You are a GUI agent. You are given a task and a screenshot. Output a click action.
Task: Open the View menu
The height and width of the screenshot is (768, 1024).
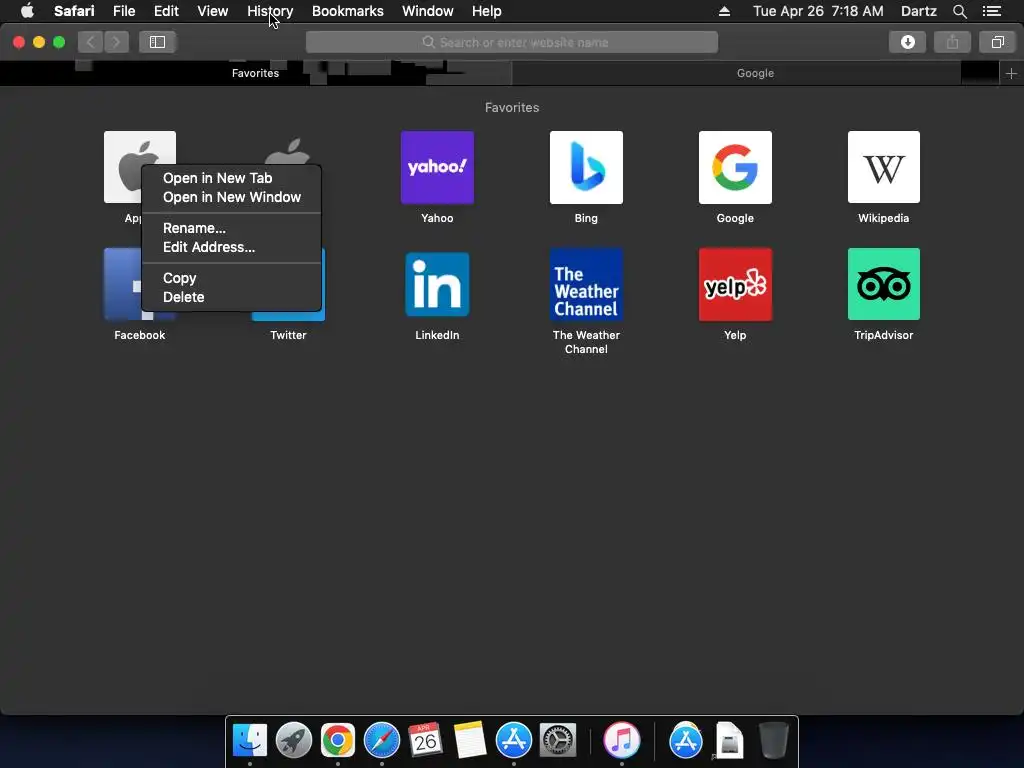pyautogui.click(x=213, y=11)
